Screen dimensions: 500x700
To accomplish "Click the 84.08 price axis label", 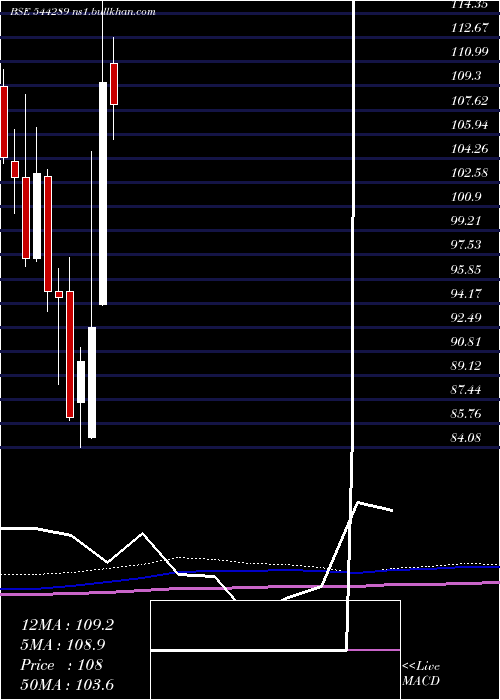I will (x=466, y=438).
